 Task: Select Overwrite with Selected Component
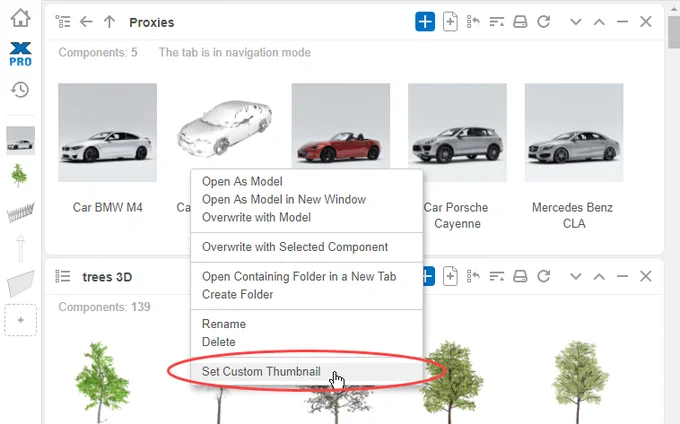tap(307, 247)
